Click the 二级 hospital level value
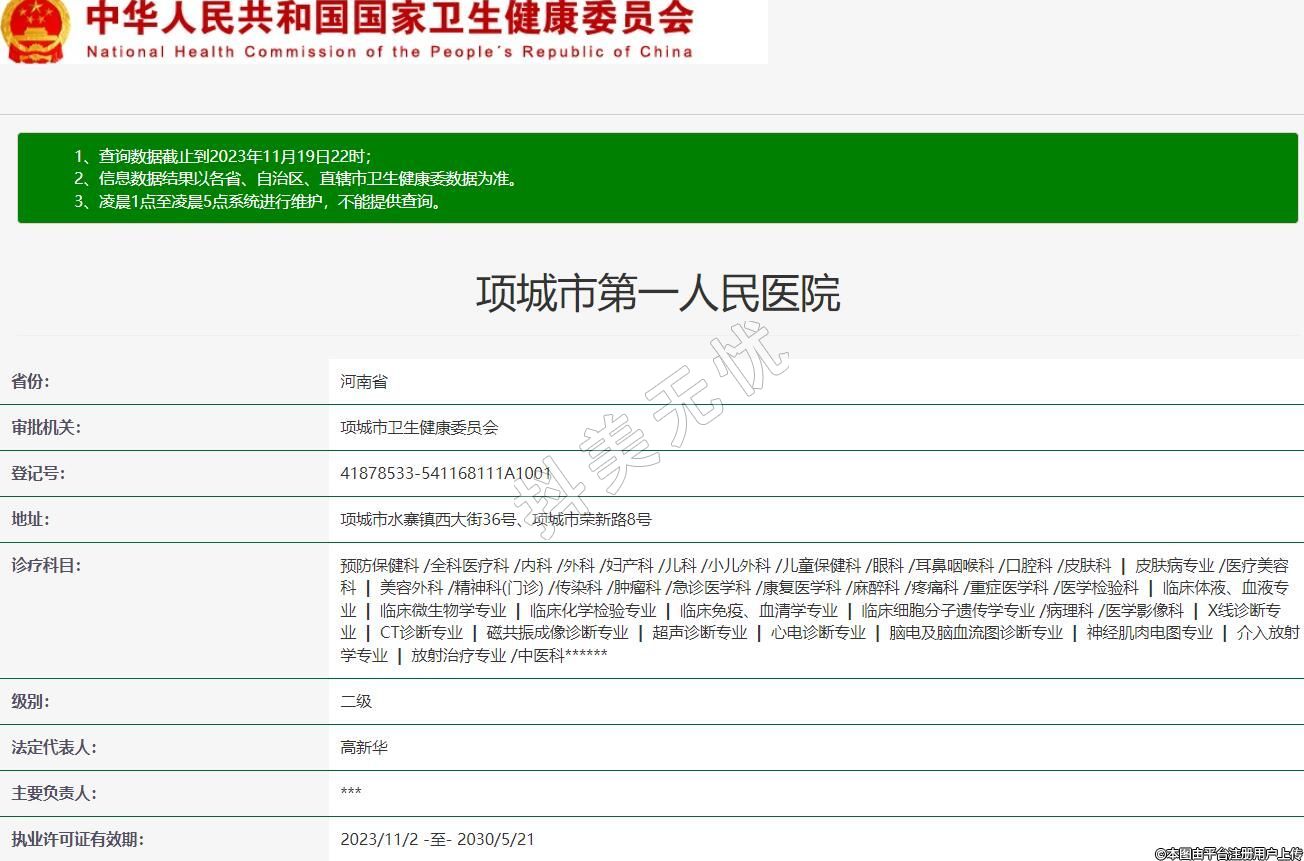 pyautogui.click(x=356, y=701)
